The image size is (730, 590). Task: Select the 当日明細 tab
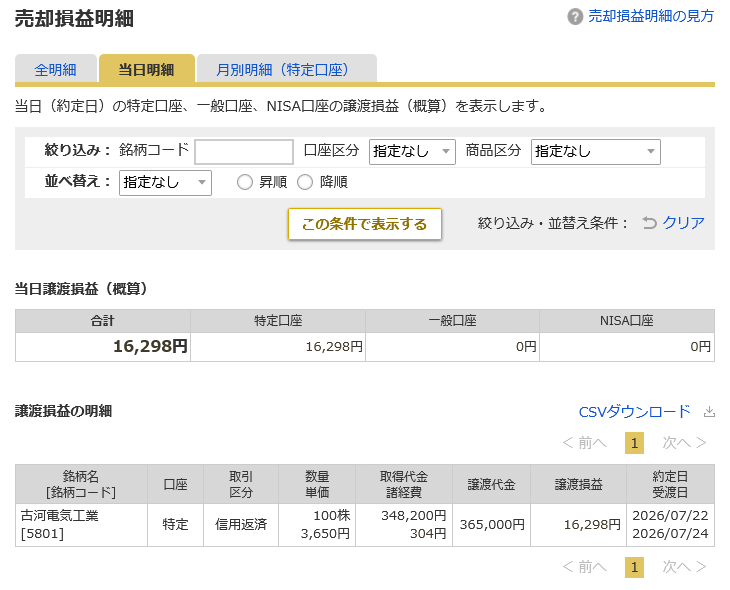(x=146, y=70)
